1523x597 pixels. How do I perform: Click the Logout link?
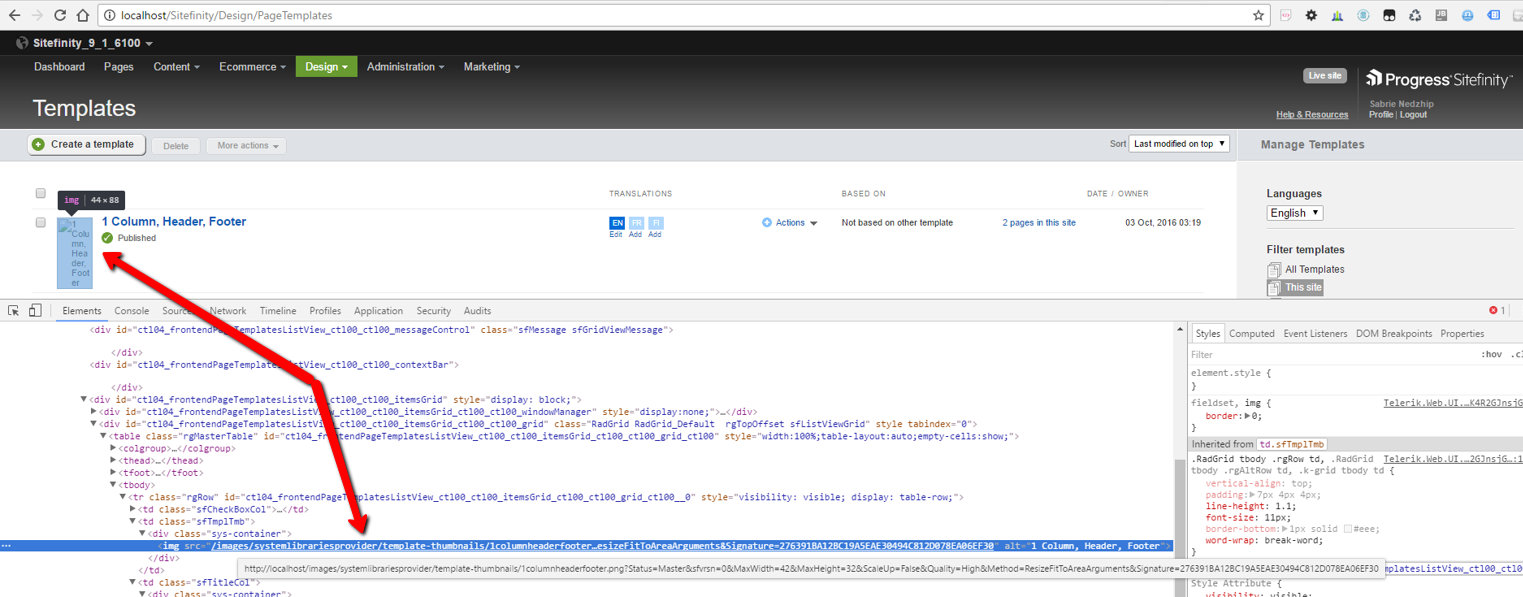click(x=1413, y=115)
